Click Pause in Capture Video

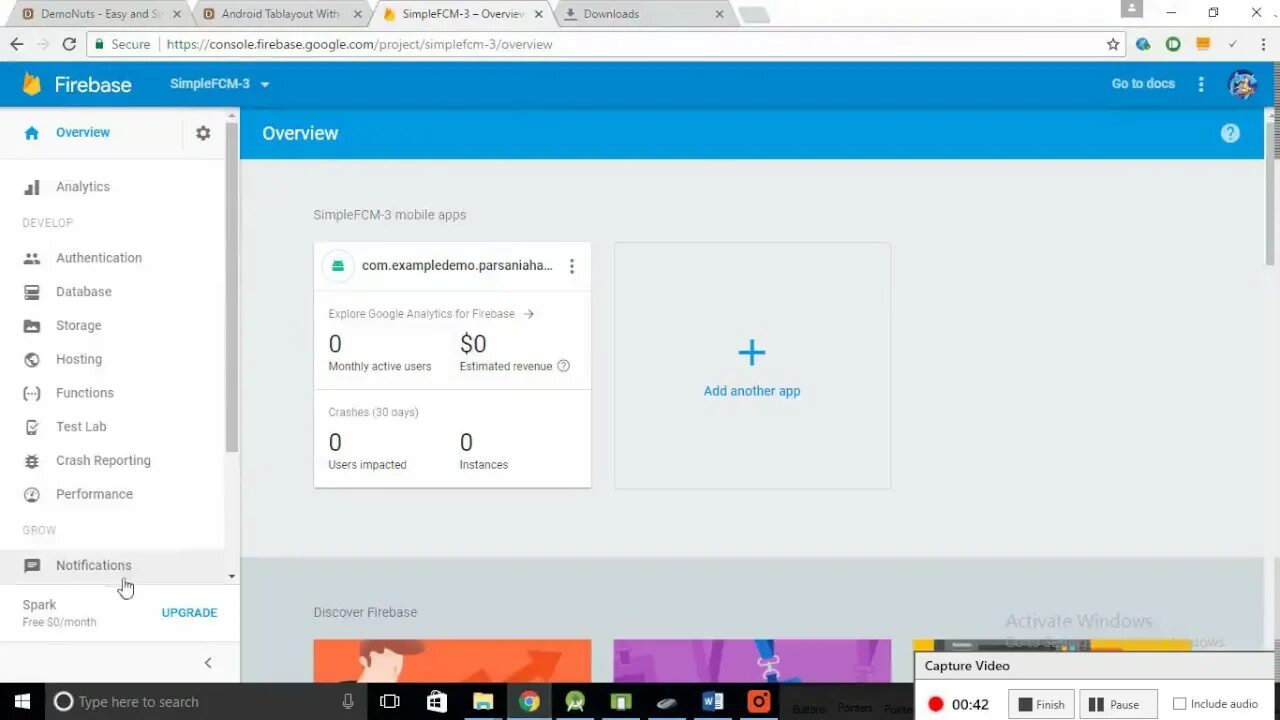click(x=1118, y=704)
